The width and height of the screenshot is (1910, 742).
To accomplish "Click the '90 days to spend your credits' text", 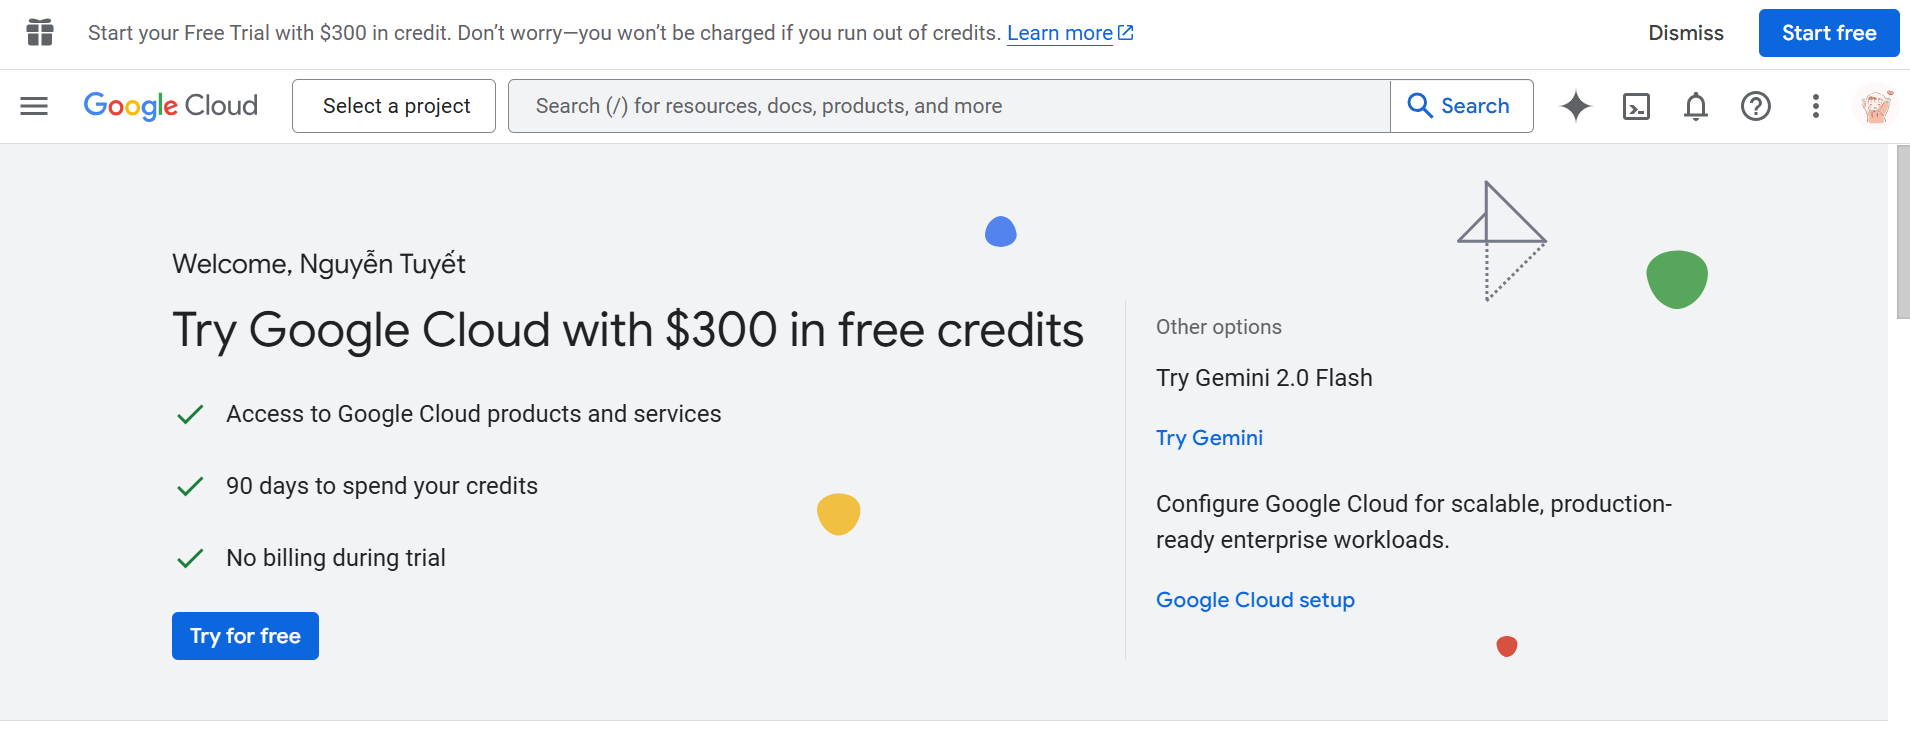I will pos(382,486).
